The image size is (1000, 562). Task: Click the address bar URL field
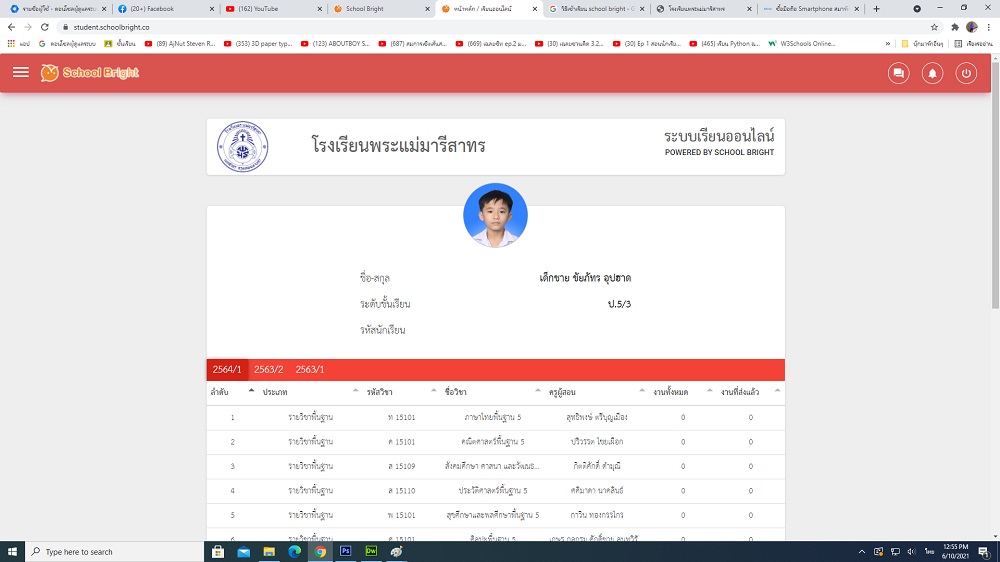click(497, 27)
